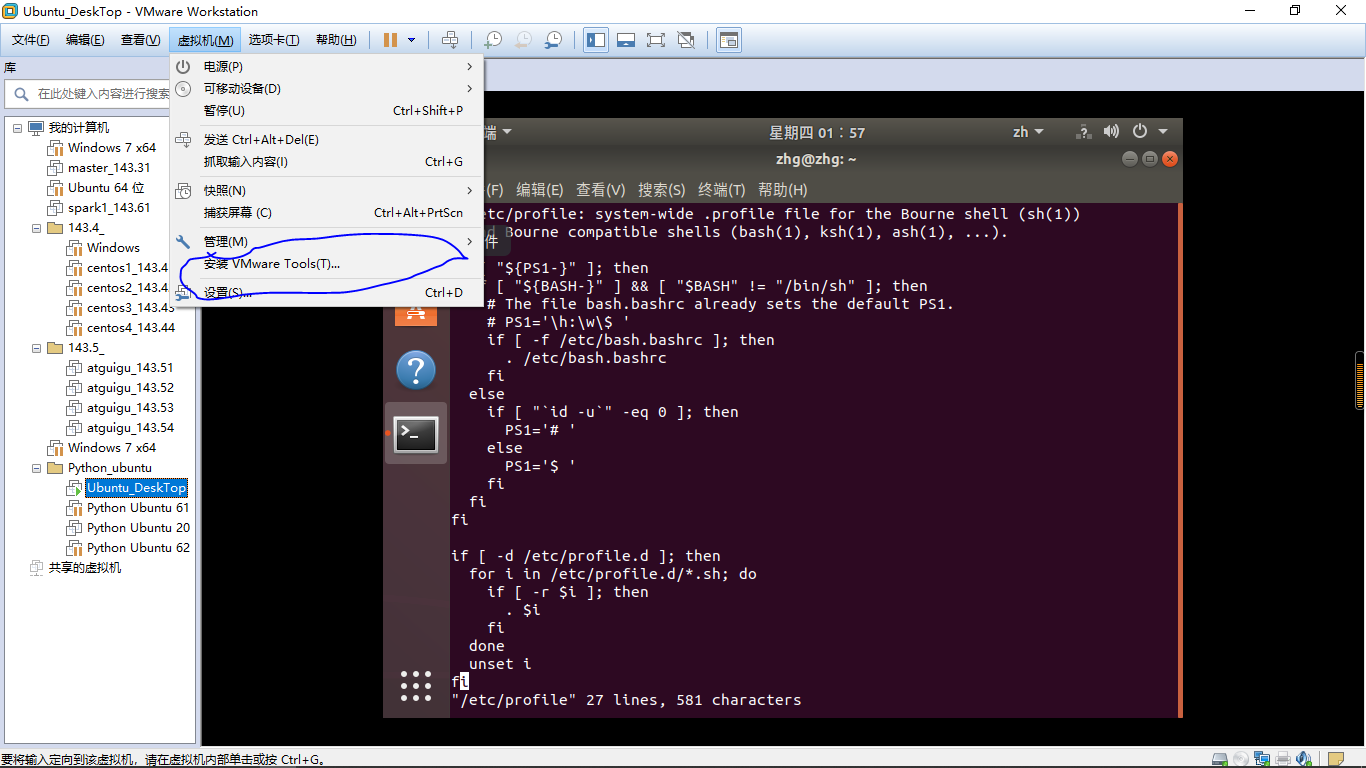The width and height of the screenshot is (1366, 768).
Task: Open the VMware 编辑(E) menu
Action: (x=85, y=40)
